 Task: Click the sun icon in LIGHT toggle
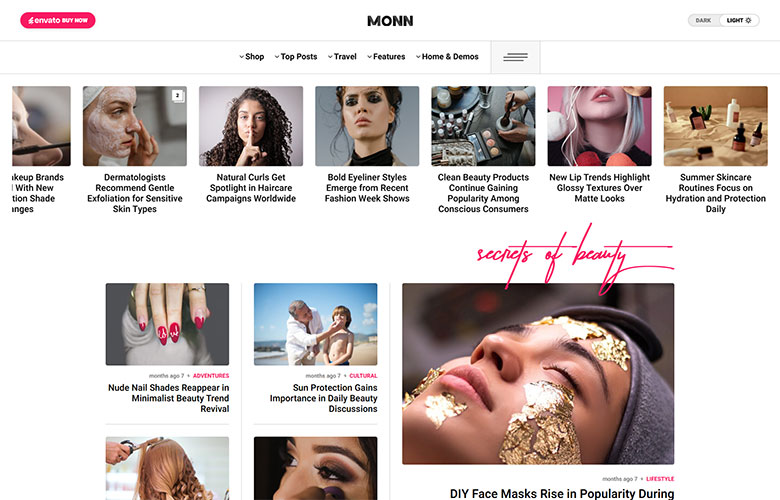749,20
